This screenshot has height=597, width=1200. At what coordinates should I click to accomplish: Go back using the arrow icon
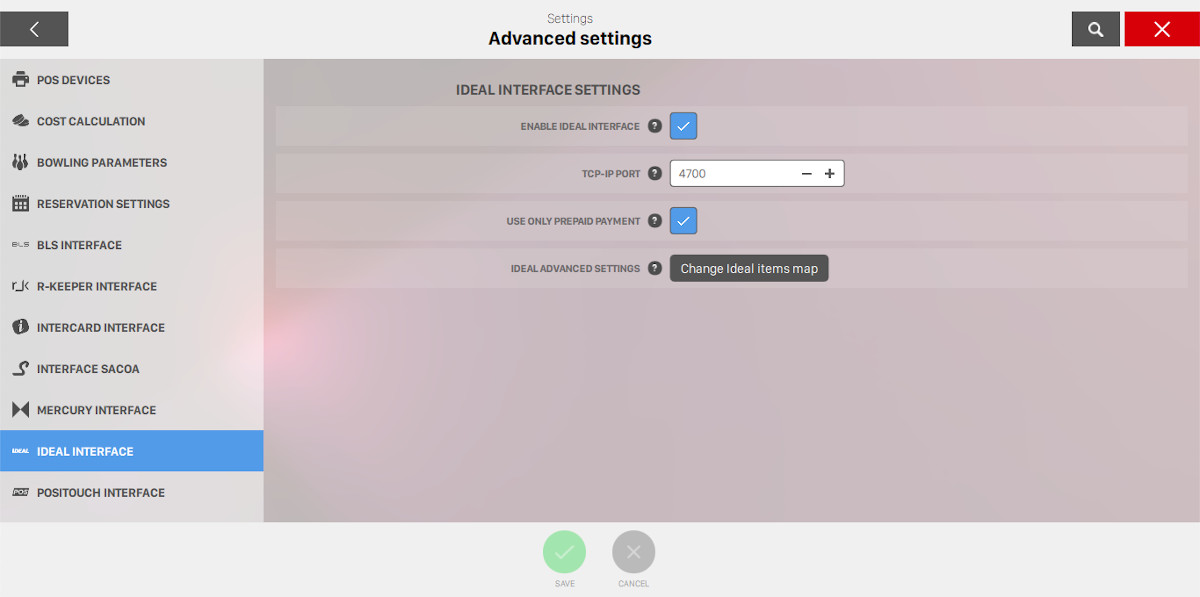(x=34, y=30)
